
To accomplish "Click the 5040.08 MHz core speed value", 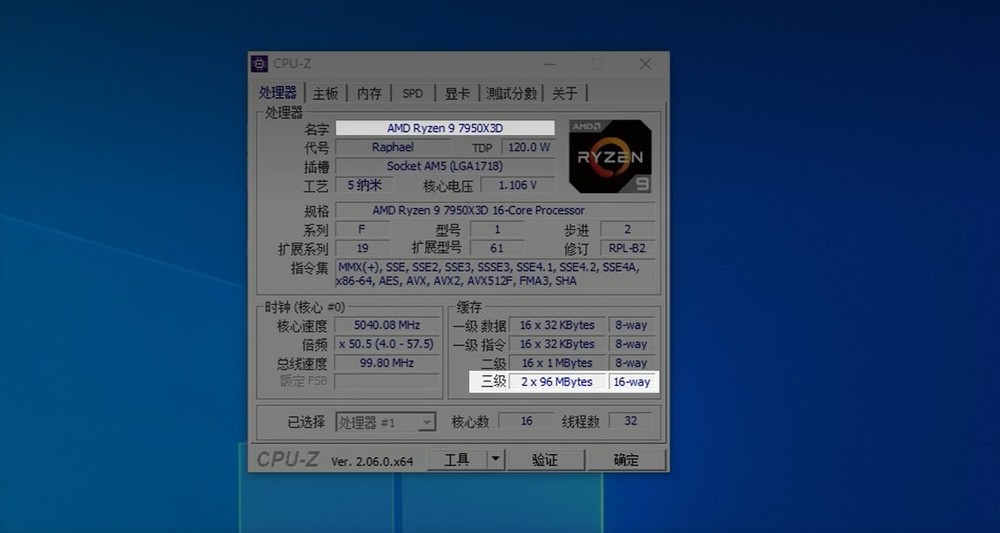I will click(x=386, y=325).
